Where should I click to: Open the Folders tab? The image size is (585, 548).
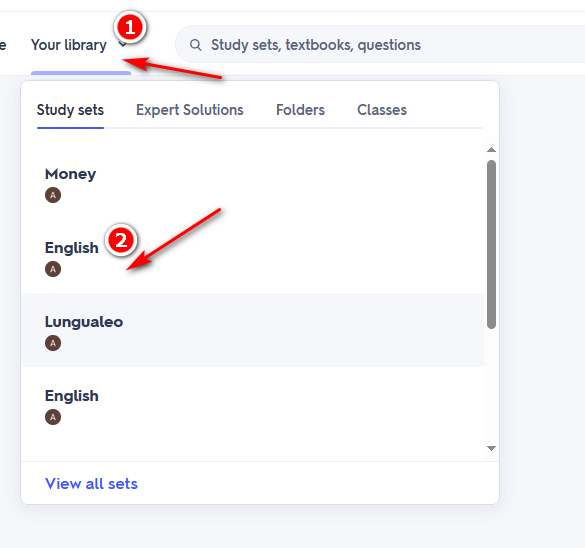(x=300, y=110)
